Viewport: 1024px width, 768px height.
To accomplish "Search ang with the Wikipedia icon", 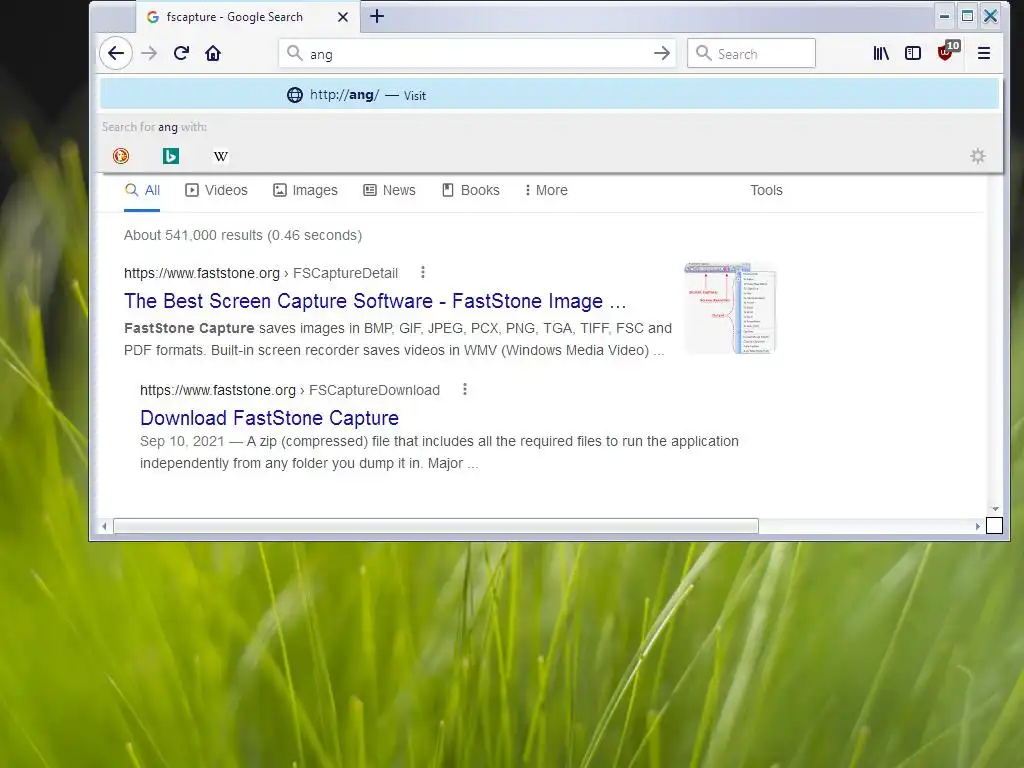I will pyautogui.click(x=221, y=156).
